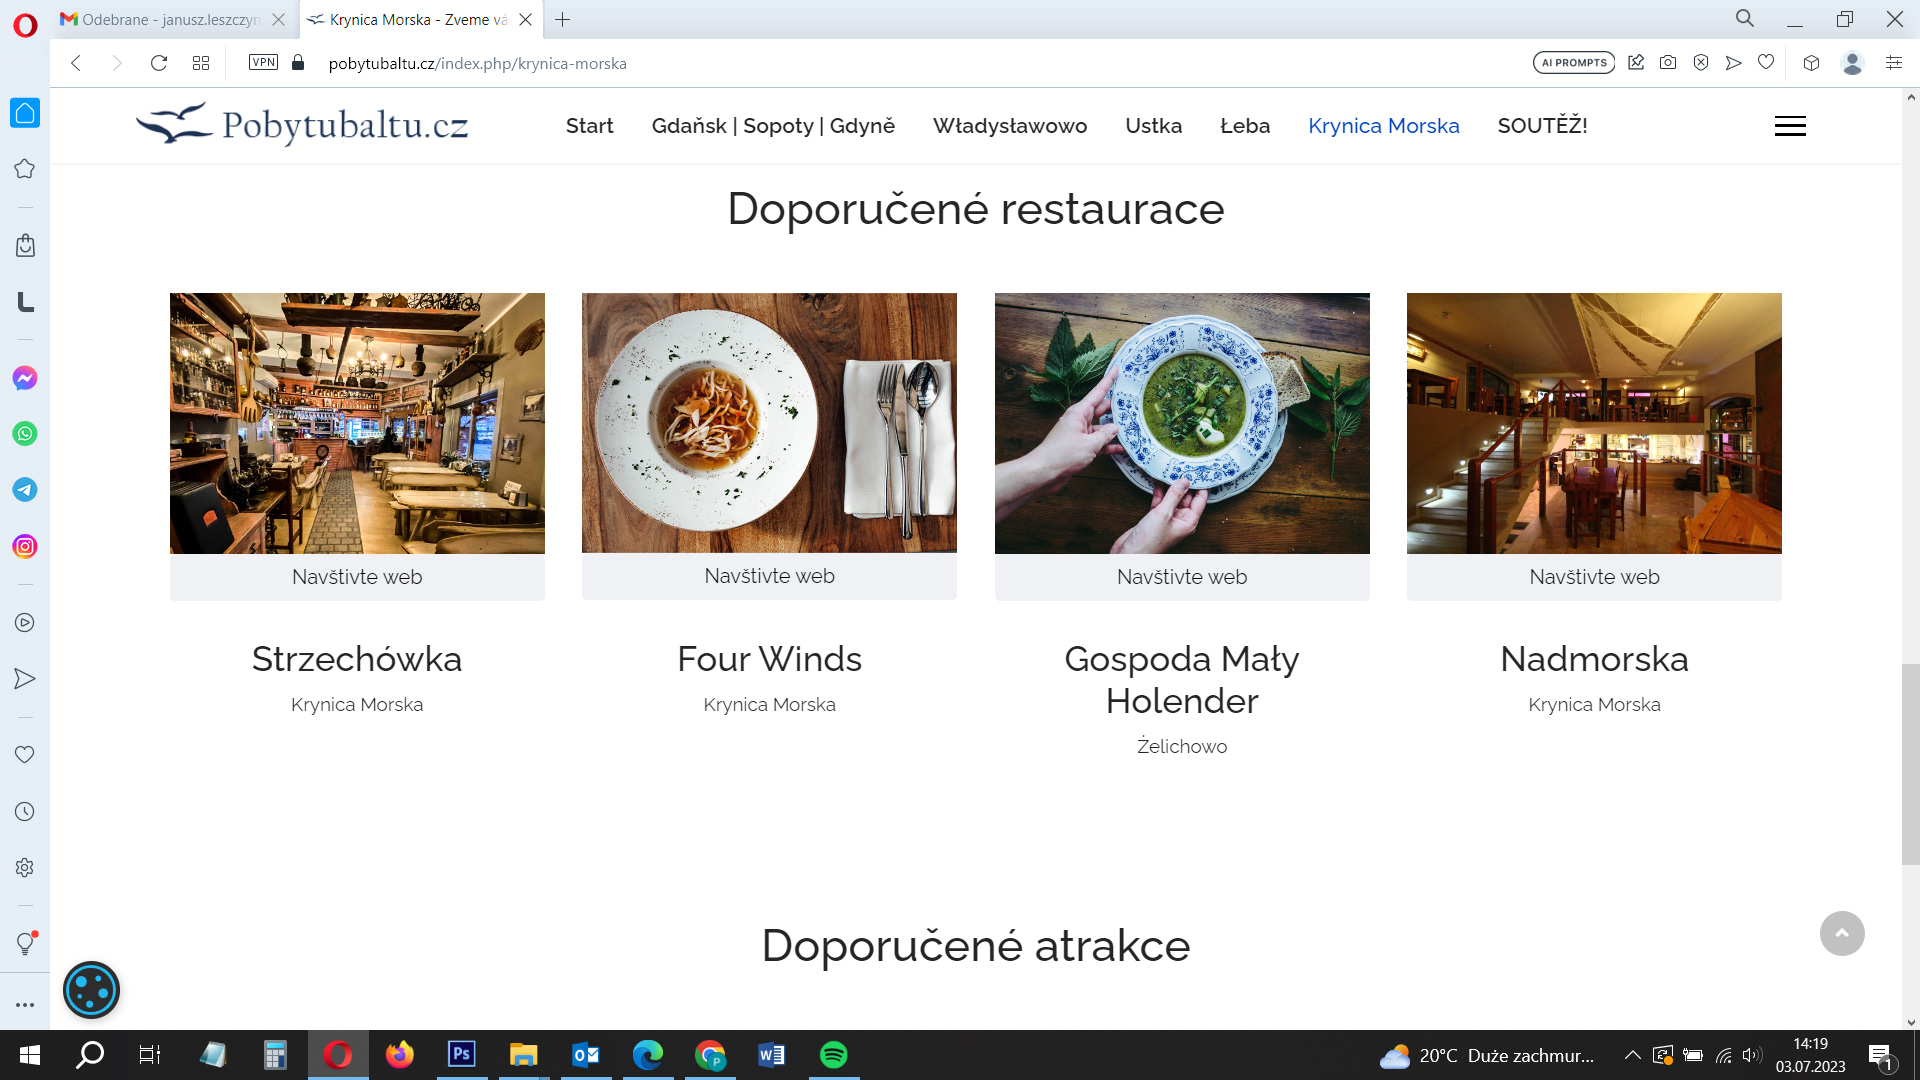
Task: Open Ustka menu item
Action: pyautogui.click(x=1153, y=126)
